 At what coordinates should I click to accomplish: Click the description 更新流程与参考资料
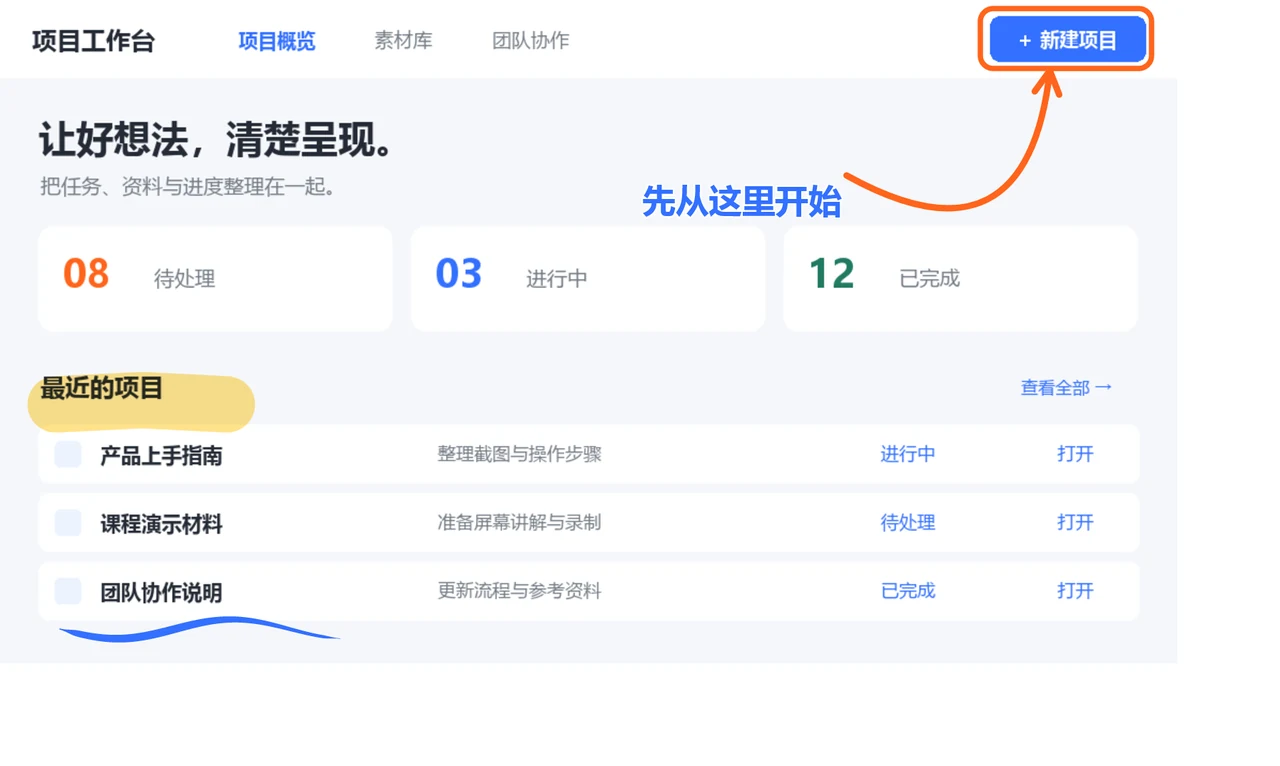click(x=519, y=591)
